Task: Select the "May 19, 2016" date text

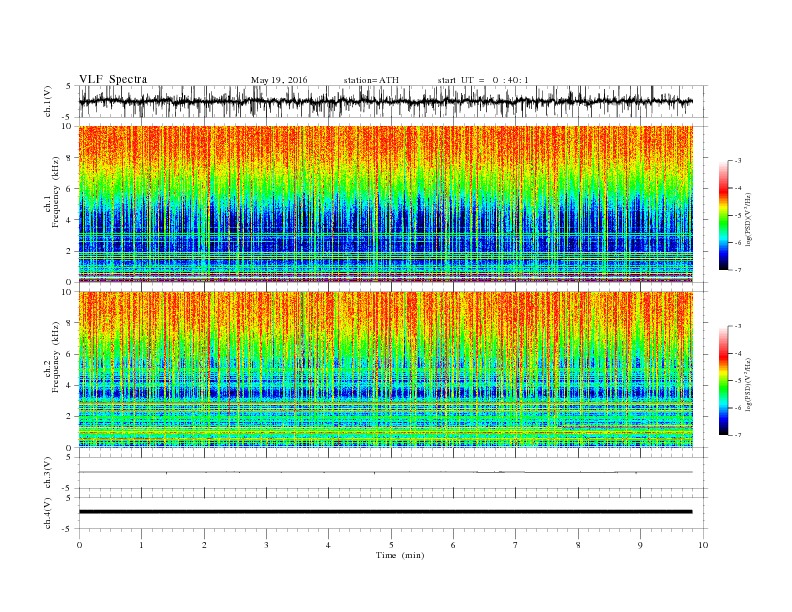Action: click(279, 80)
